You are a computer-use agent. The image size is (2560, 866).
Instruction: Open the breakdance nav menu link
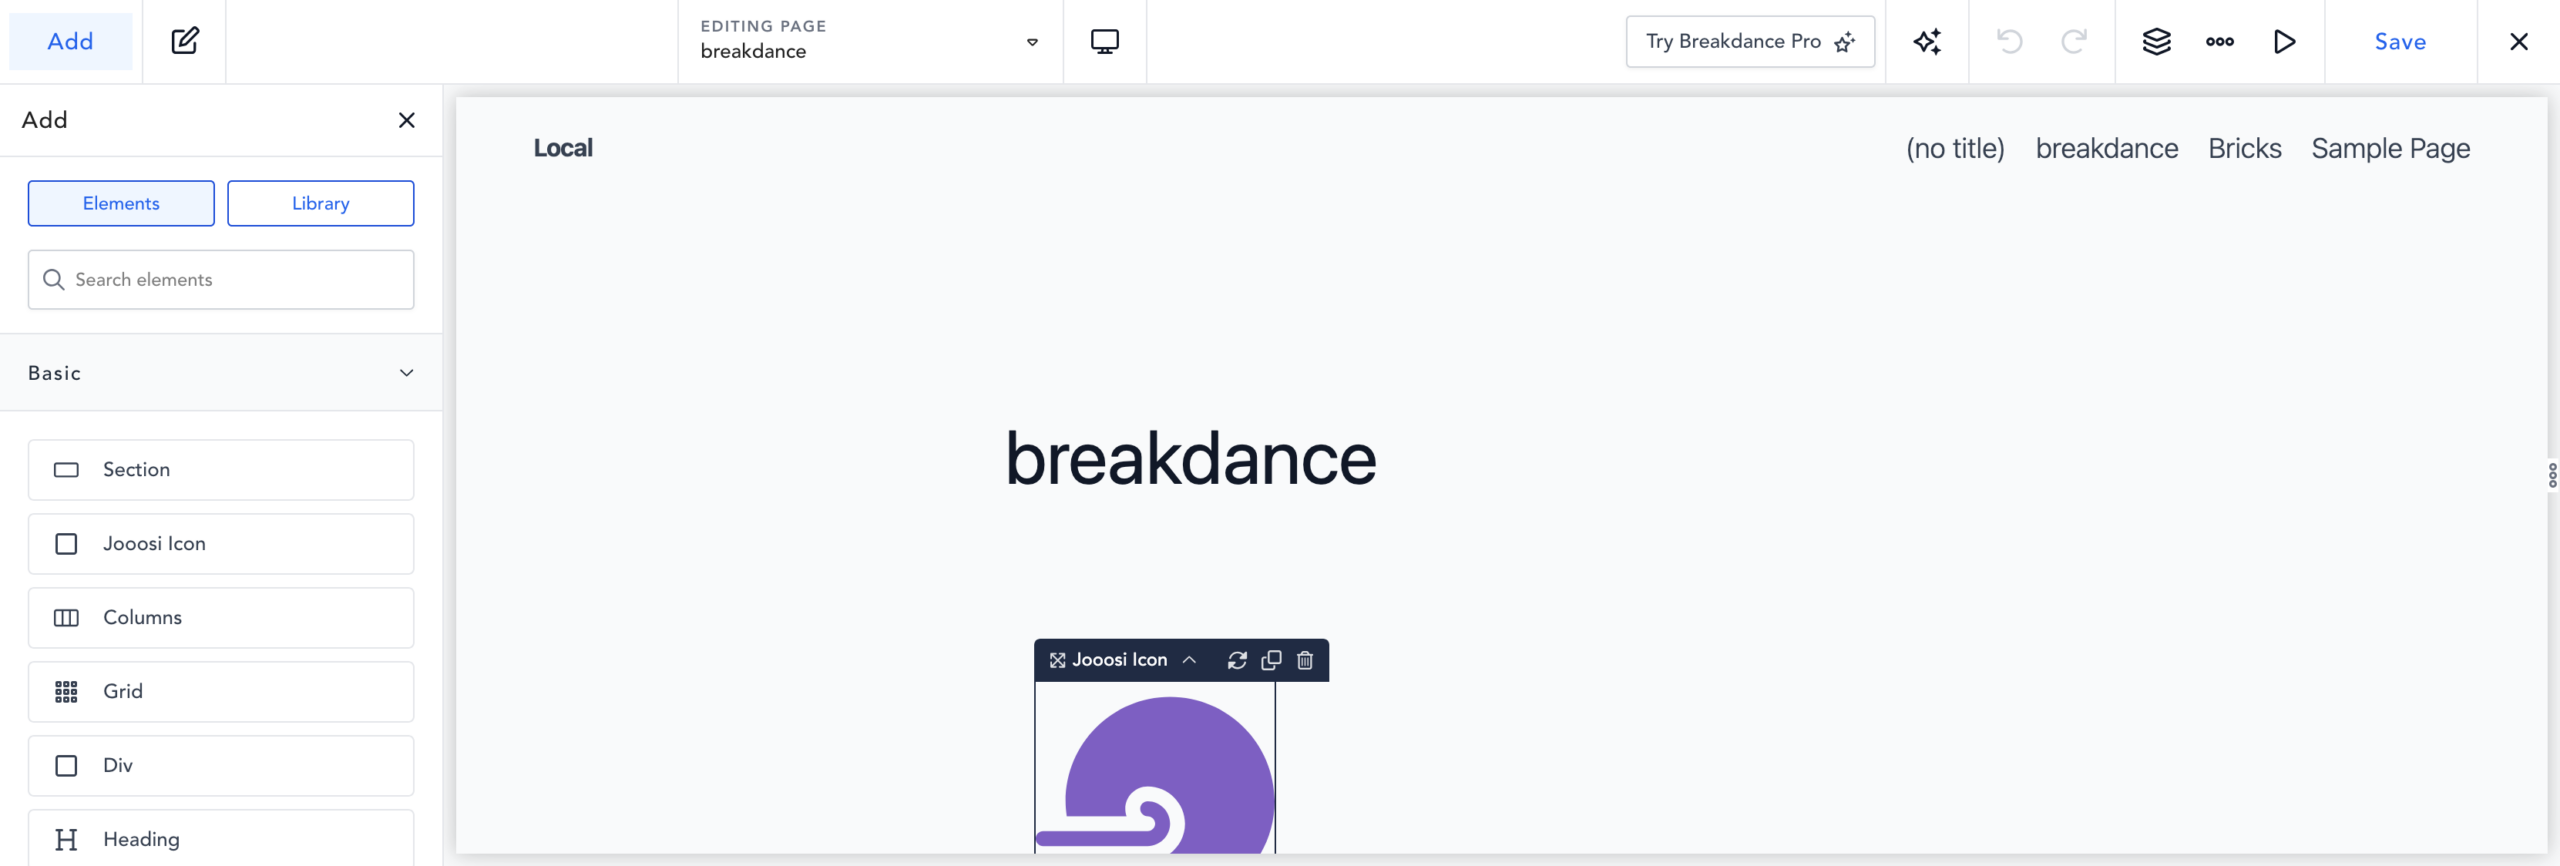coord(2107,148)
